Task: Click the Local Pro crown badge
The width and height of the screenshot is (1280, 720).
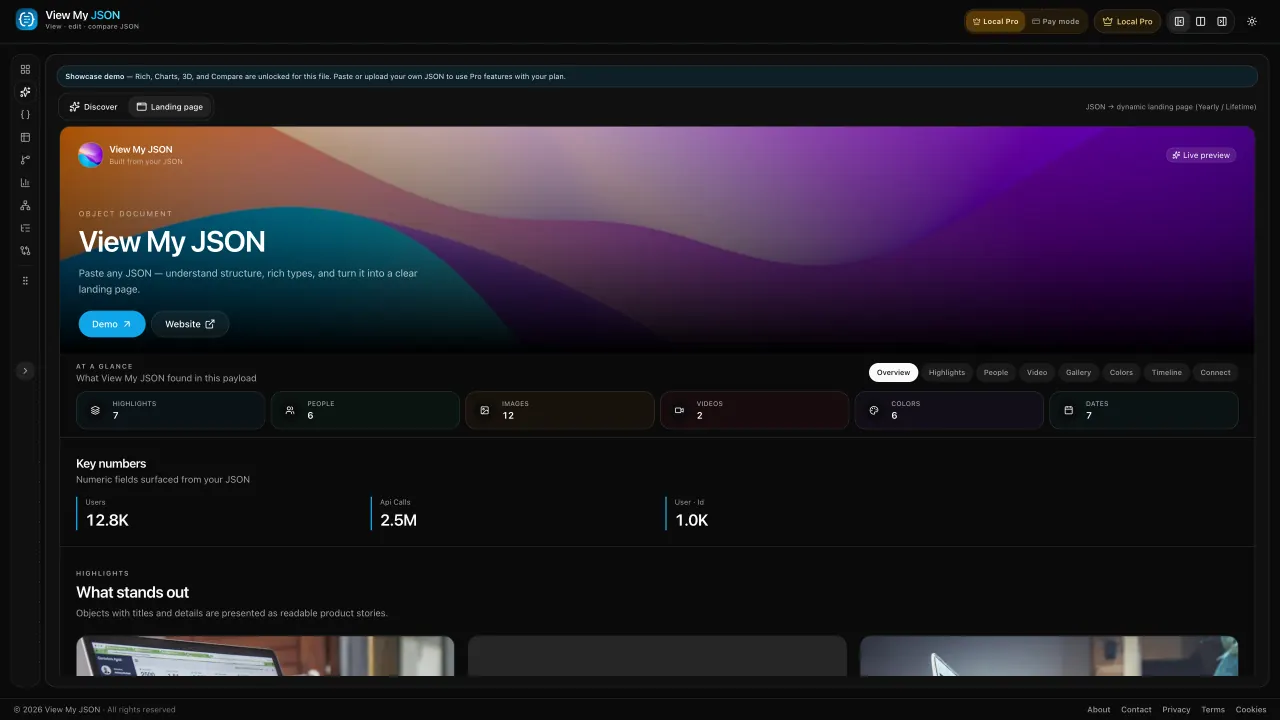Action: point(1127,21)
